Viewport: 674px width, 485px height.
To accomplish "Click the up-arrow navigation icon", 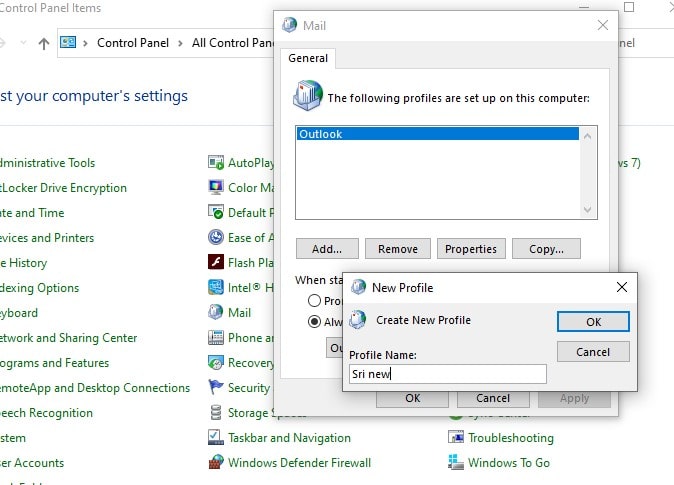I will click(43, 43).
